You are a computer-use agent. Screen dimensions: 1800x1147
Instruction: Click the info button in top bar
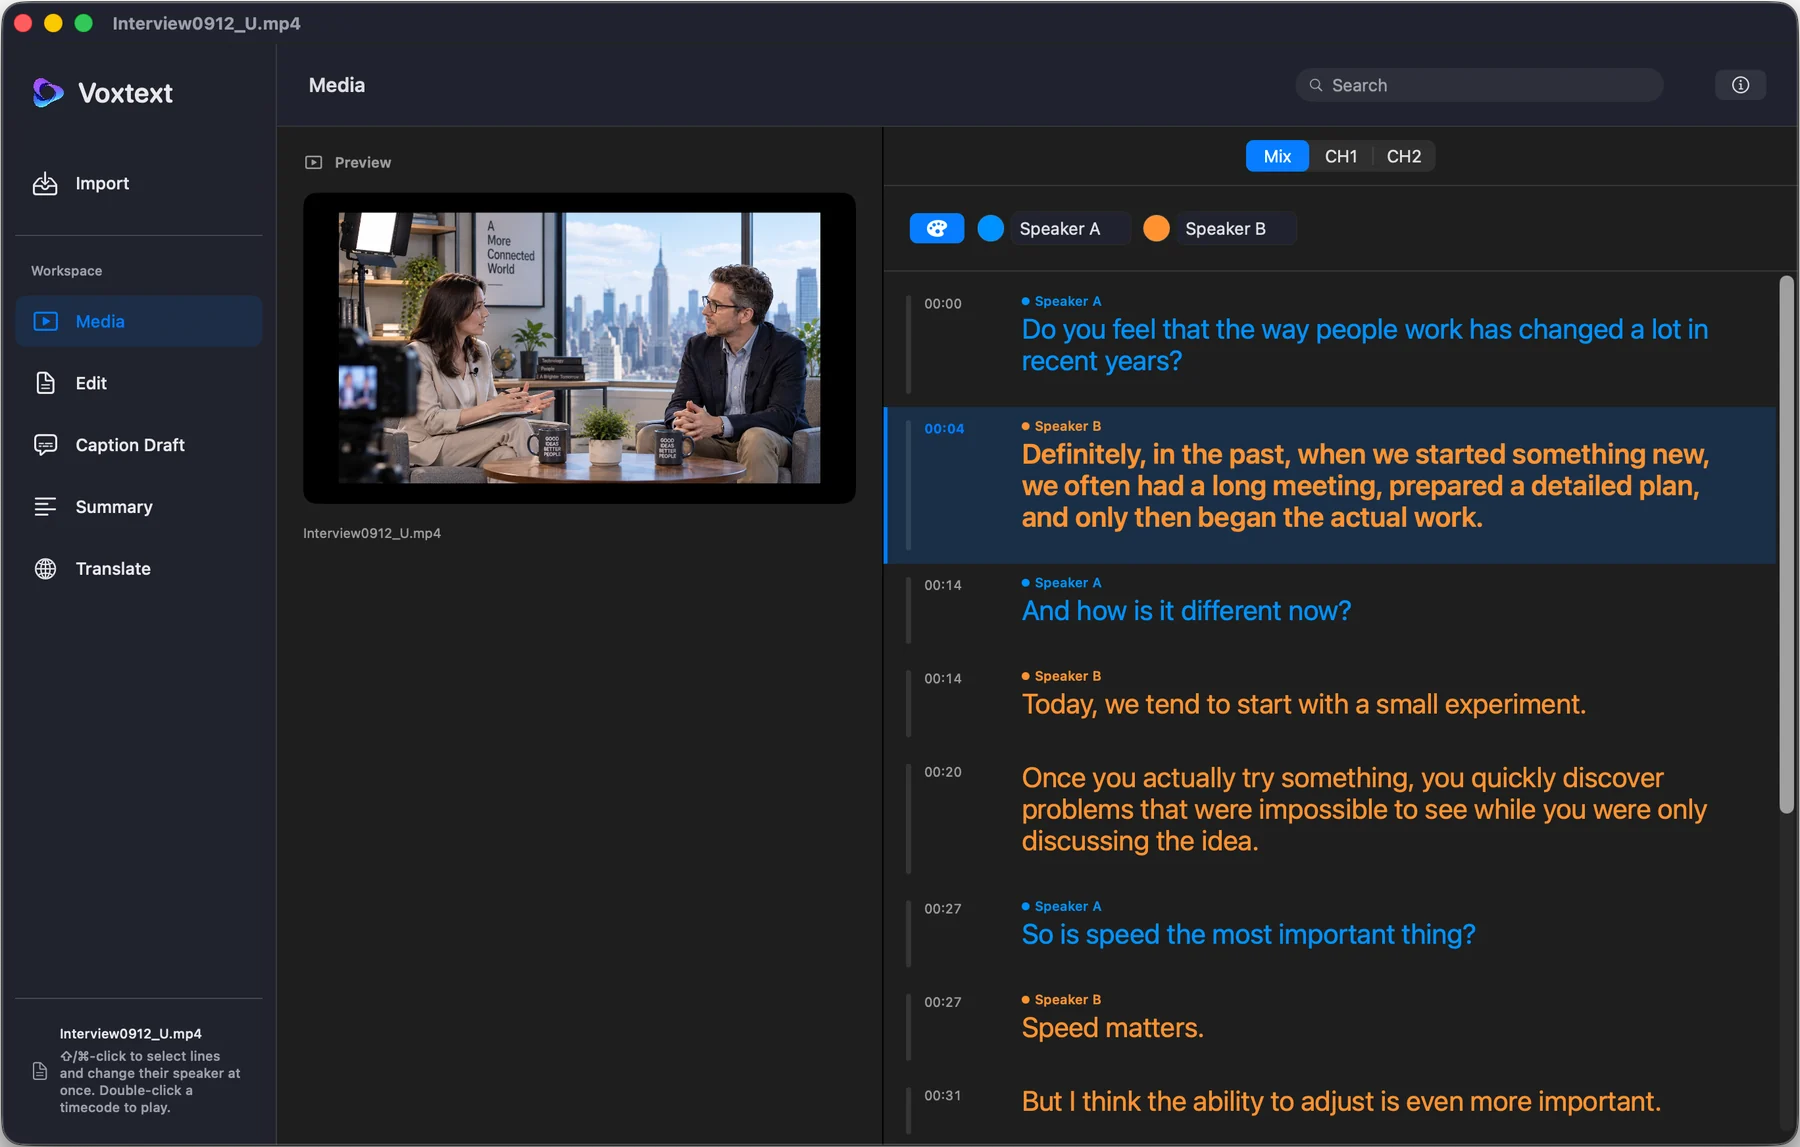[1740, 85]
